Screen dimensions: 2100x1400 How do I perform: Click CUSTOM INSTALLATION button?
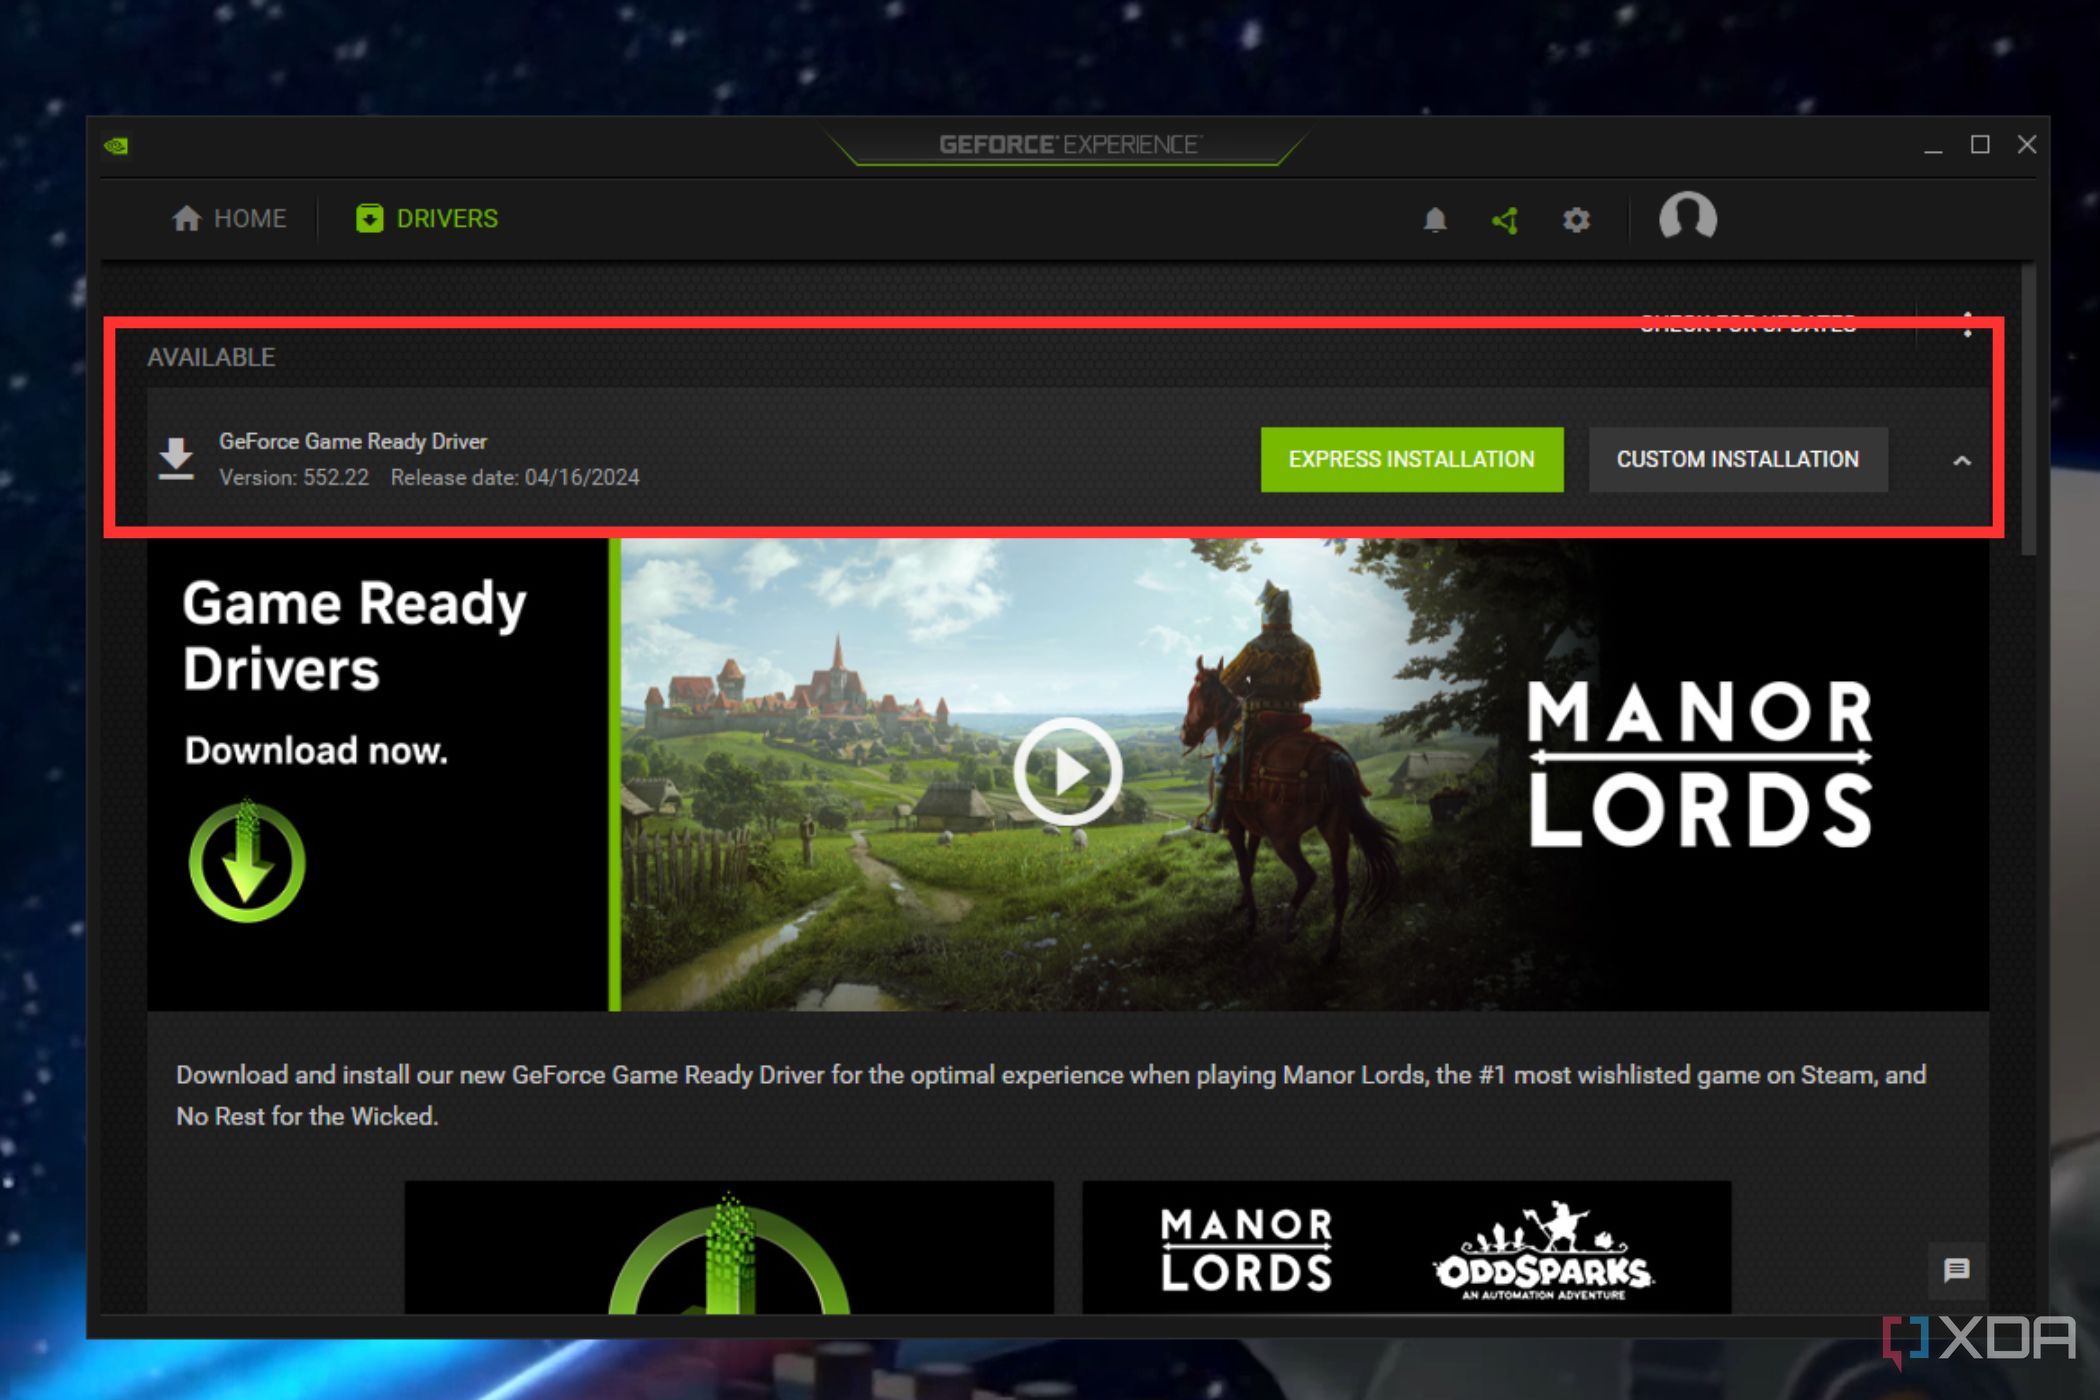[x=1738, y=458]
